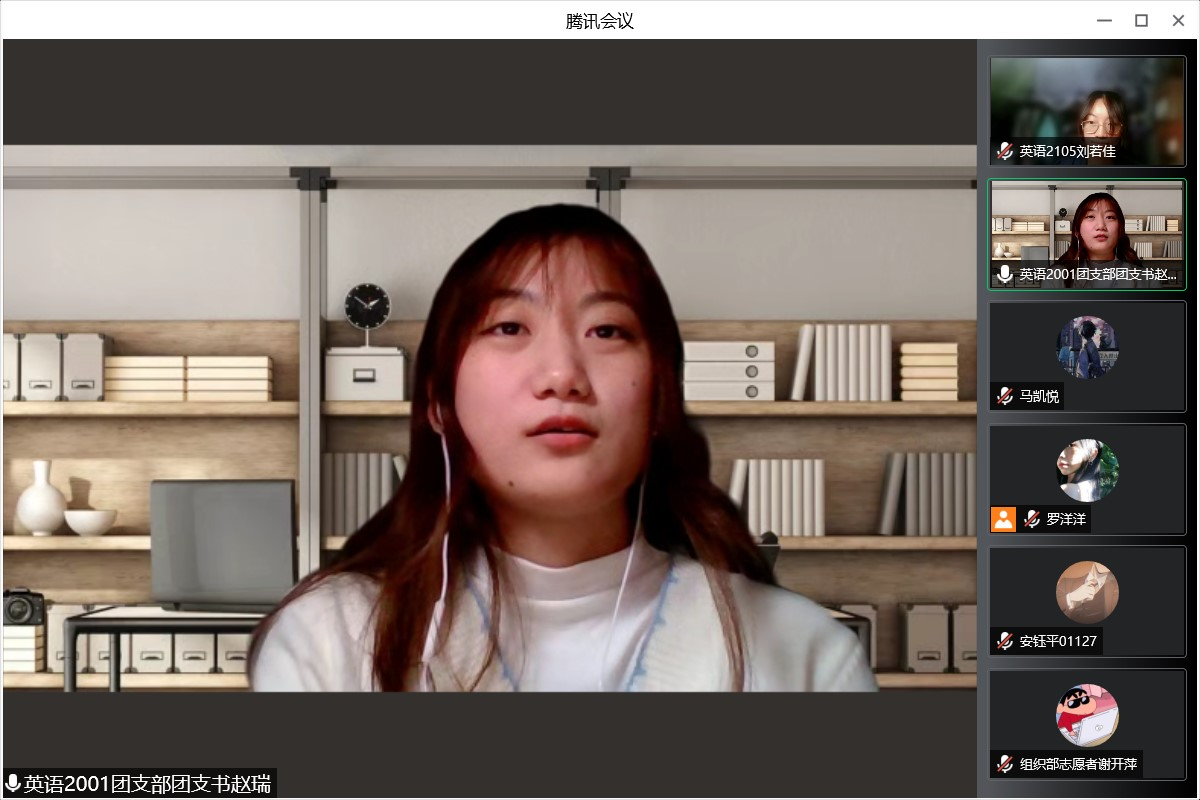1200x800 pixels.
Task: Click the 英语2001团支部团支书赵瑞 label at bottom-left
Action: tap(147, 783)
